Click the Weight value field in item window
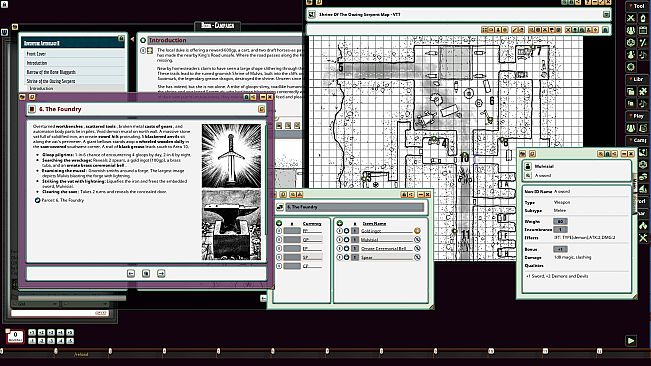651x366 pixels. [560, 221]
